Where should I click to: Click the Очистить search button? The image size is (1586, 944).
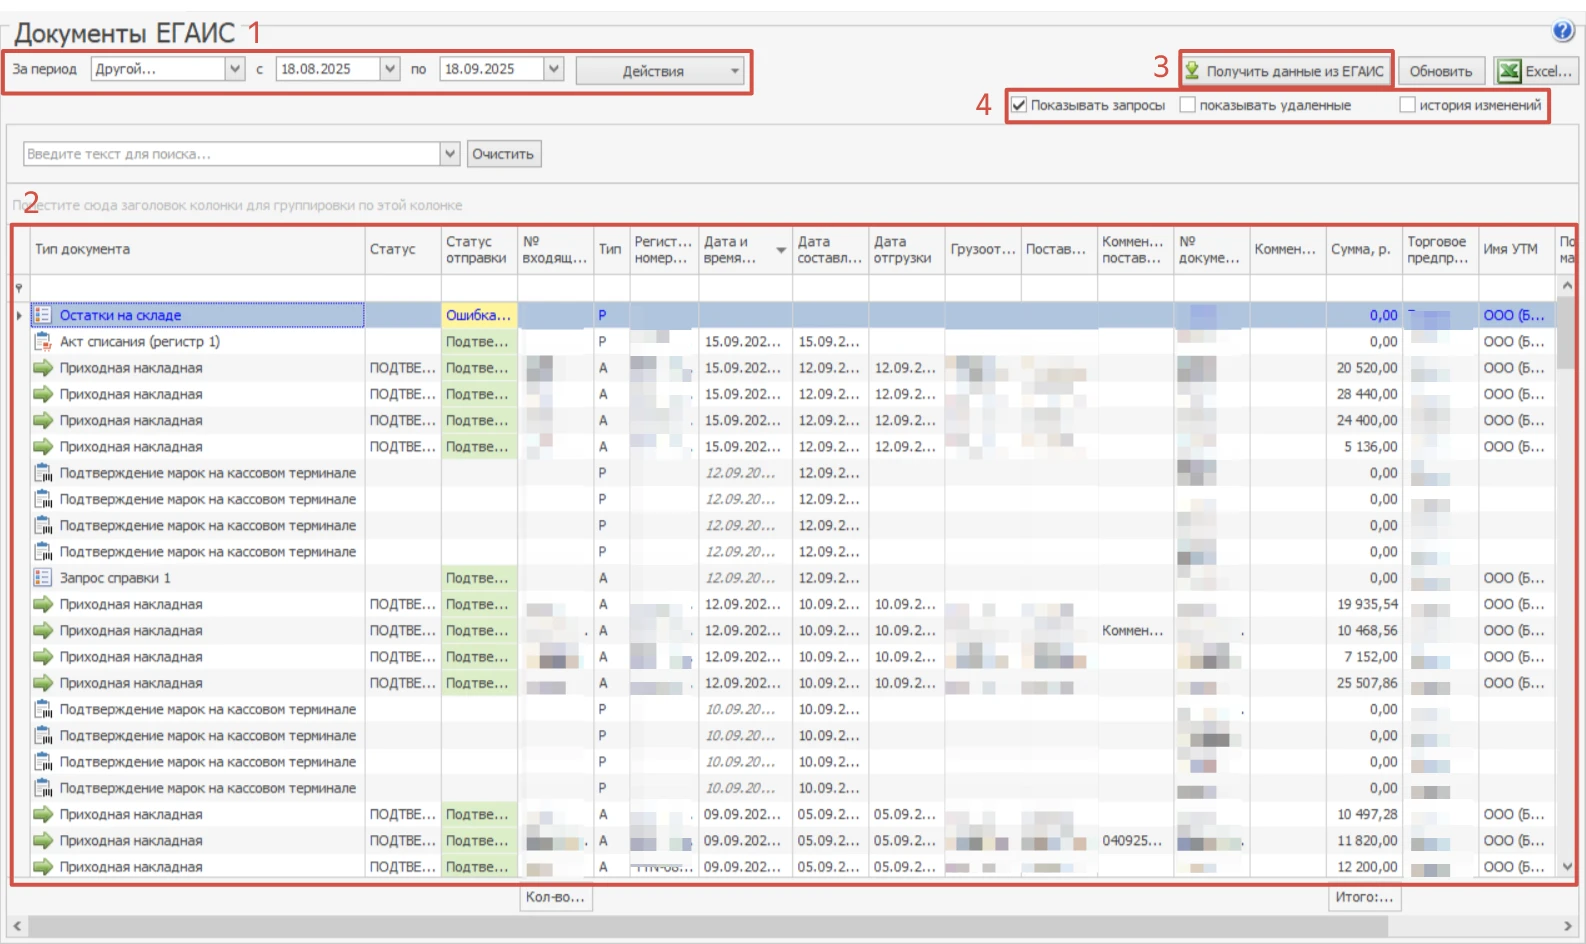(x=503, y=154)
